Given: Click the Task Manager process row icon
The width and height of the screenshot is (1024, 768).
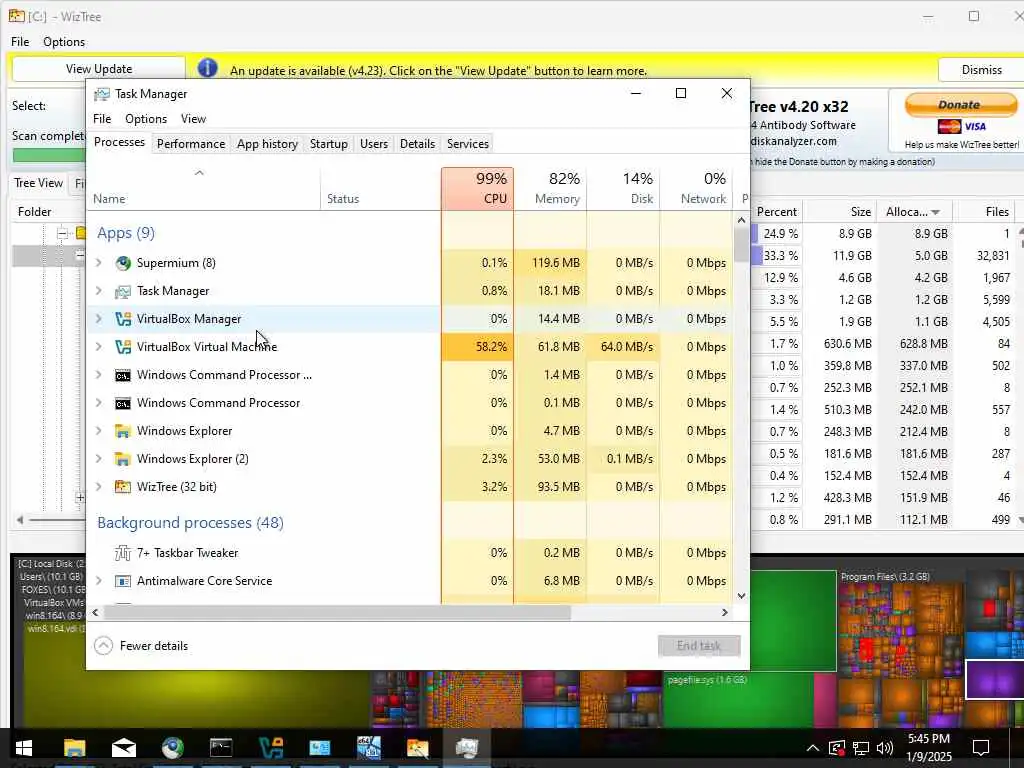Looking at the screenshot, I should coord(123,291).
